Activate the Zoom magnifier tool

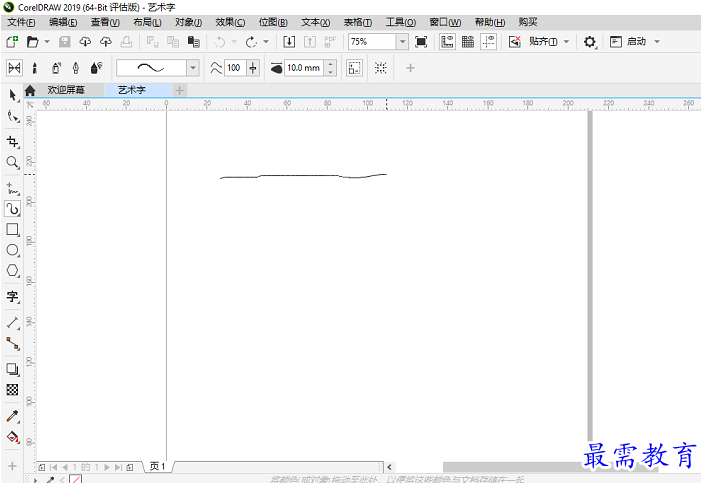(13, 162)
